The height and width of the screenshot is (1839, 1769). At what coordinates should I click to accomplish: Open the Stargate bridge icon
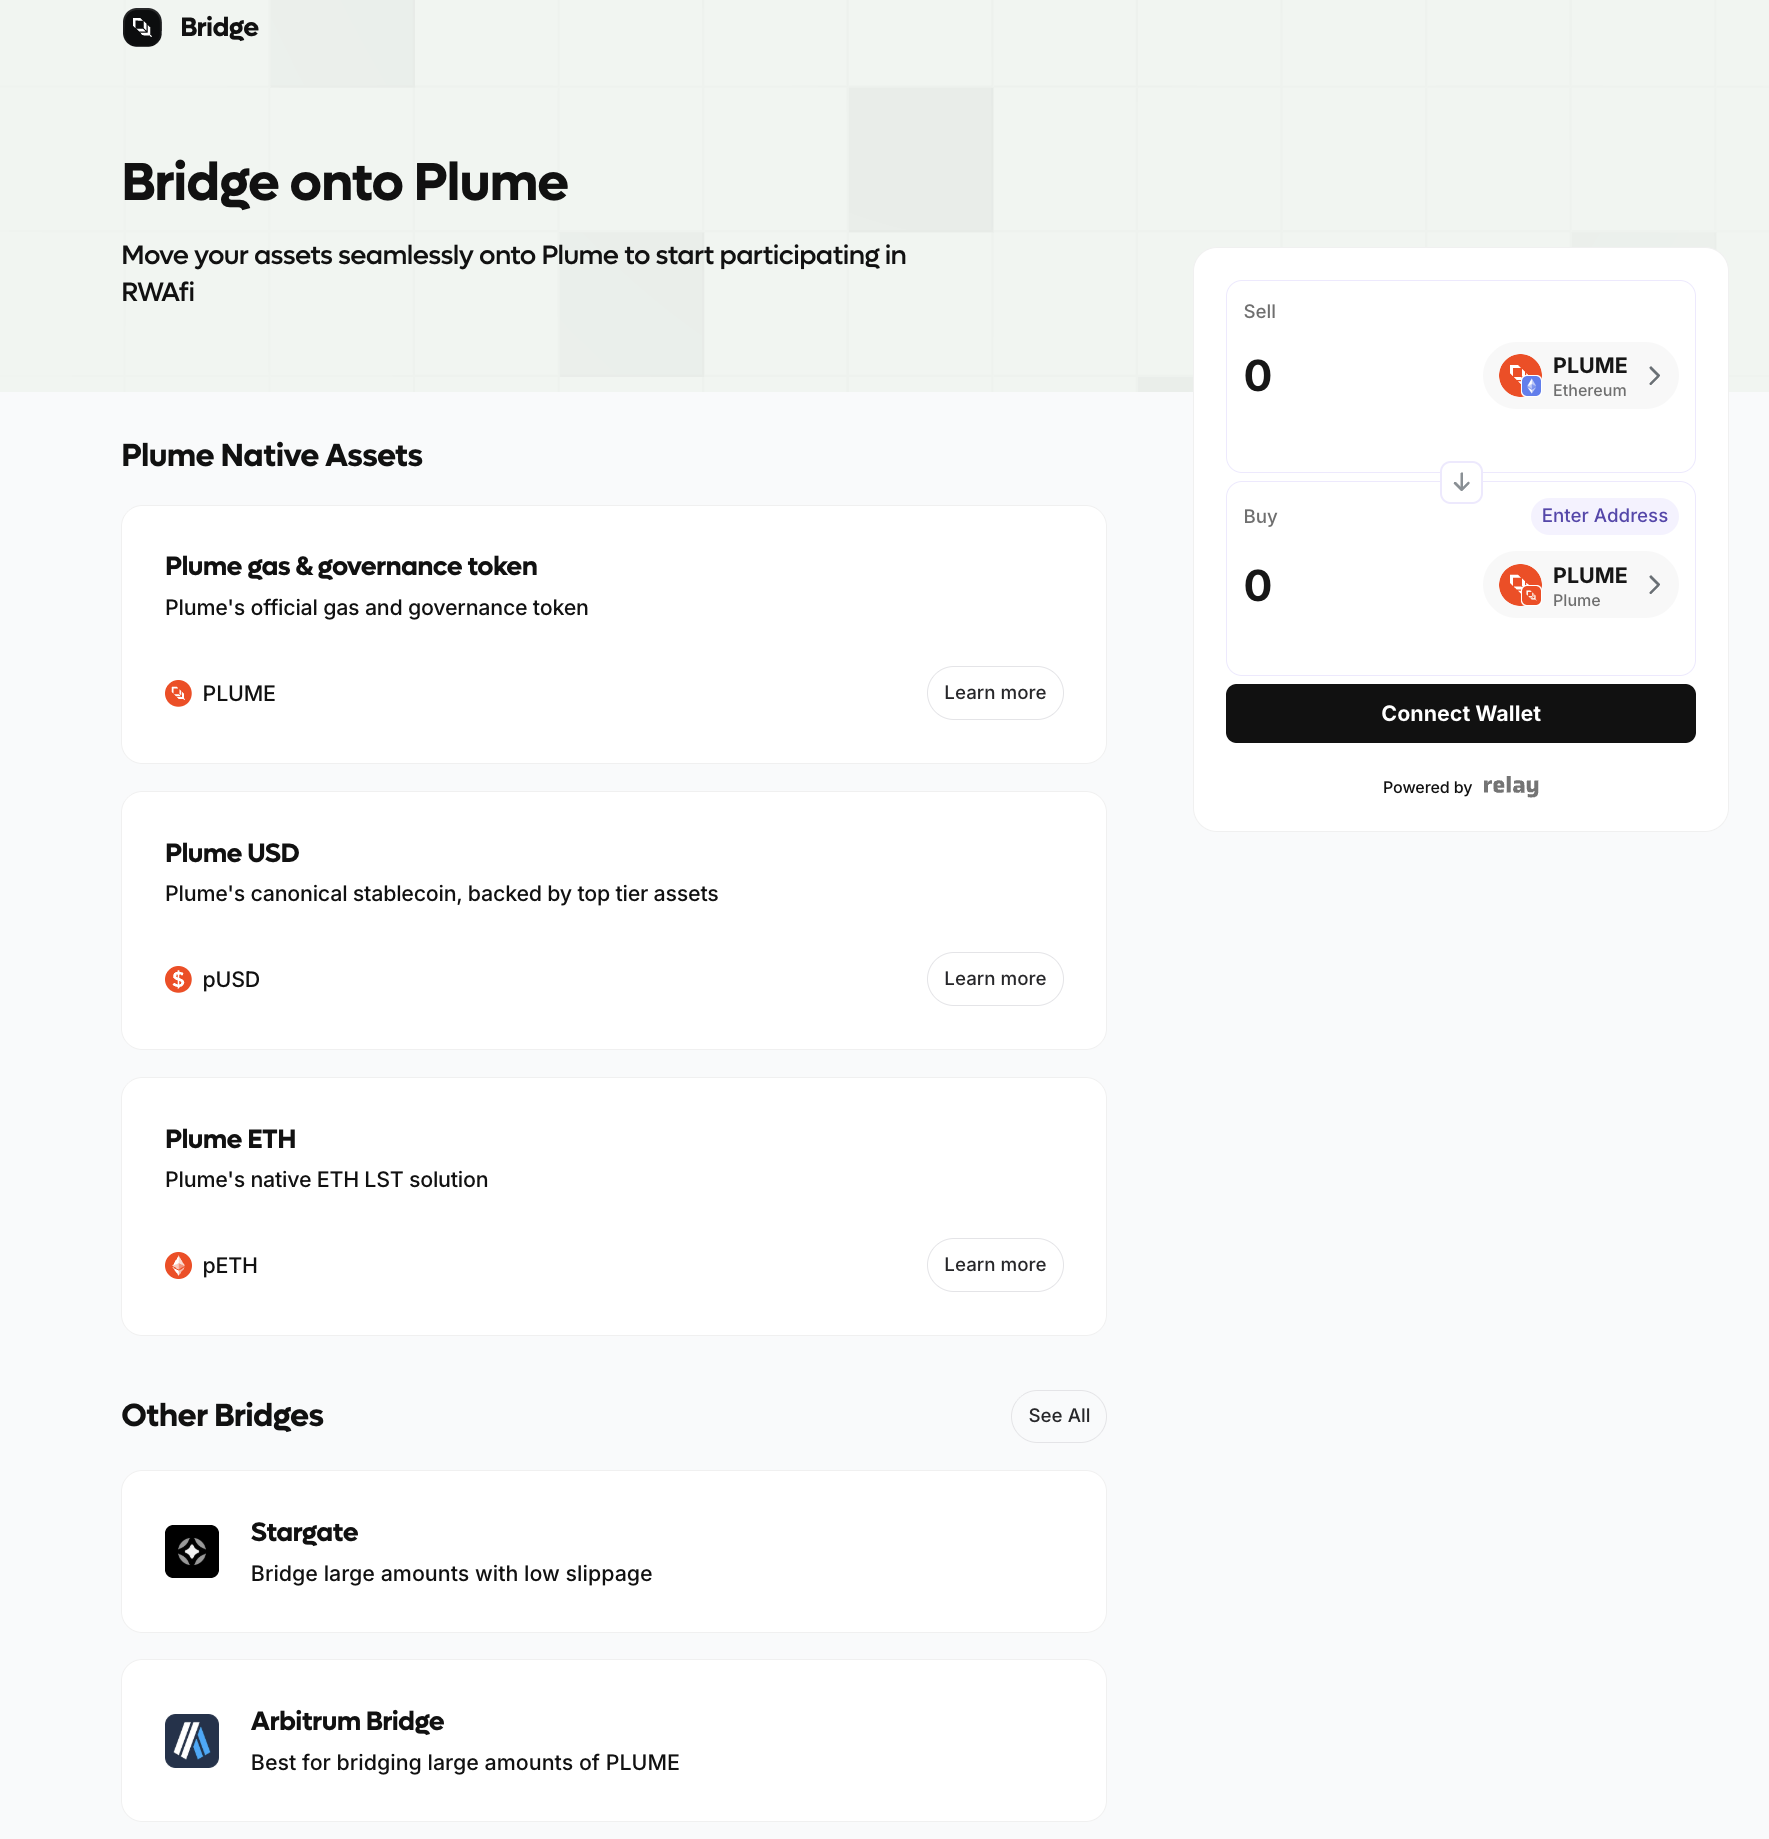[192, 1551]
